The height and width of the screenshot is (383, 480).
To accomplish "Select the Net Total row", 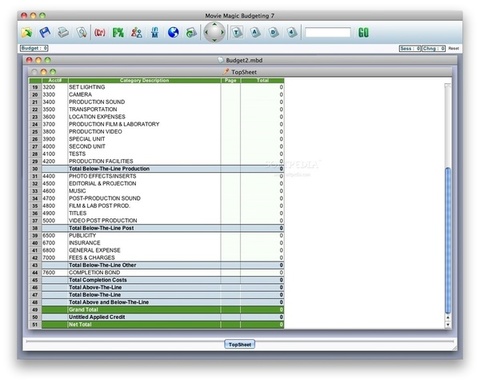I will pyautogui.click(x=156, y=324).
